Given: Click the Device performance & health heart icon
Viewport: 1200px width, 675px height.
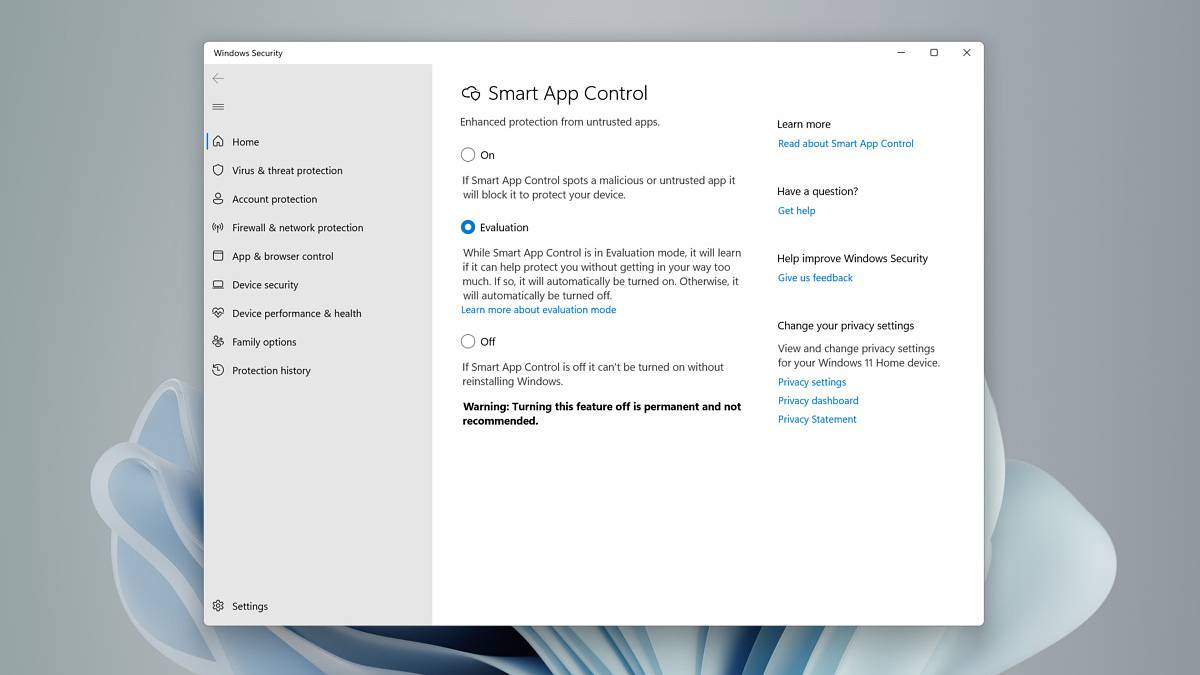Looking at the screenshot, I should (218, 313).
